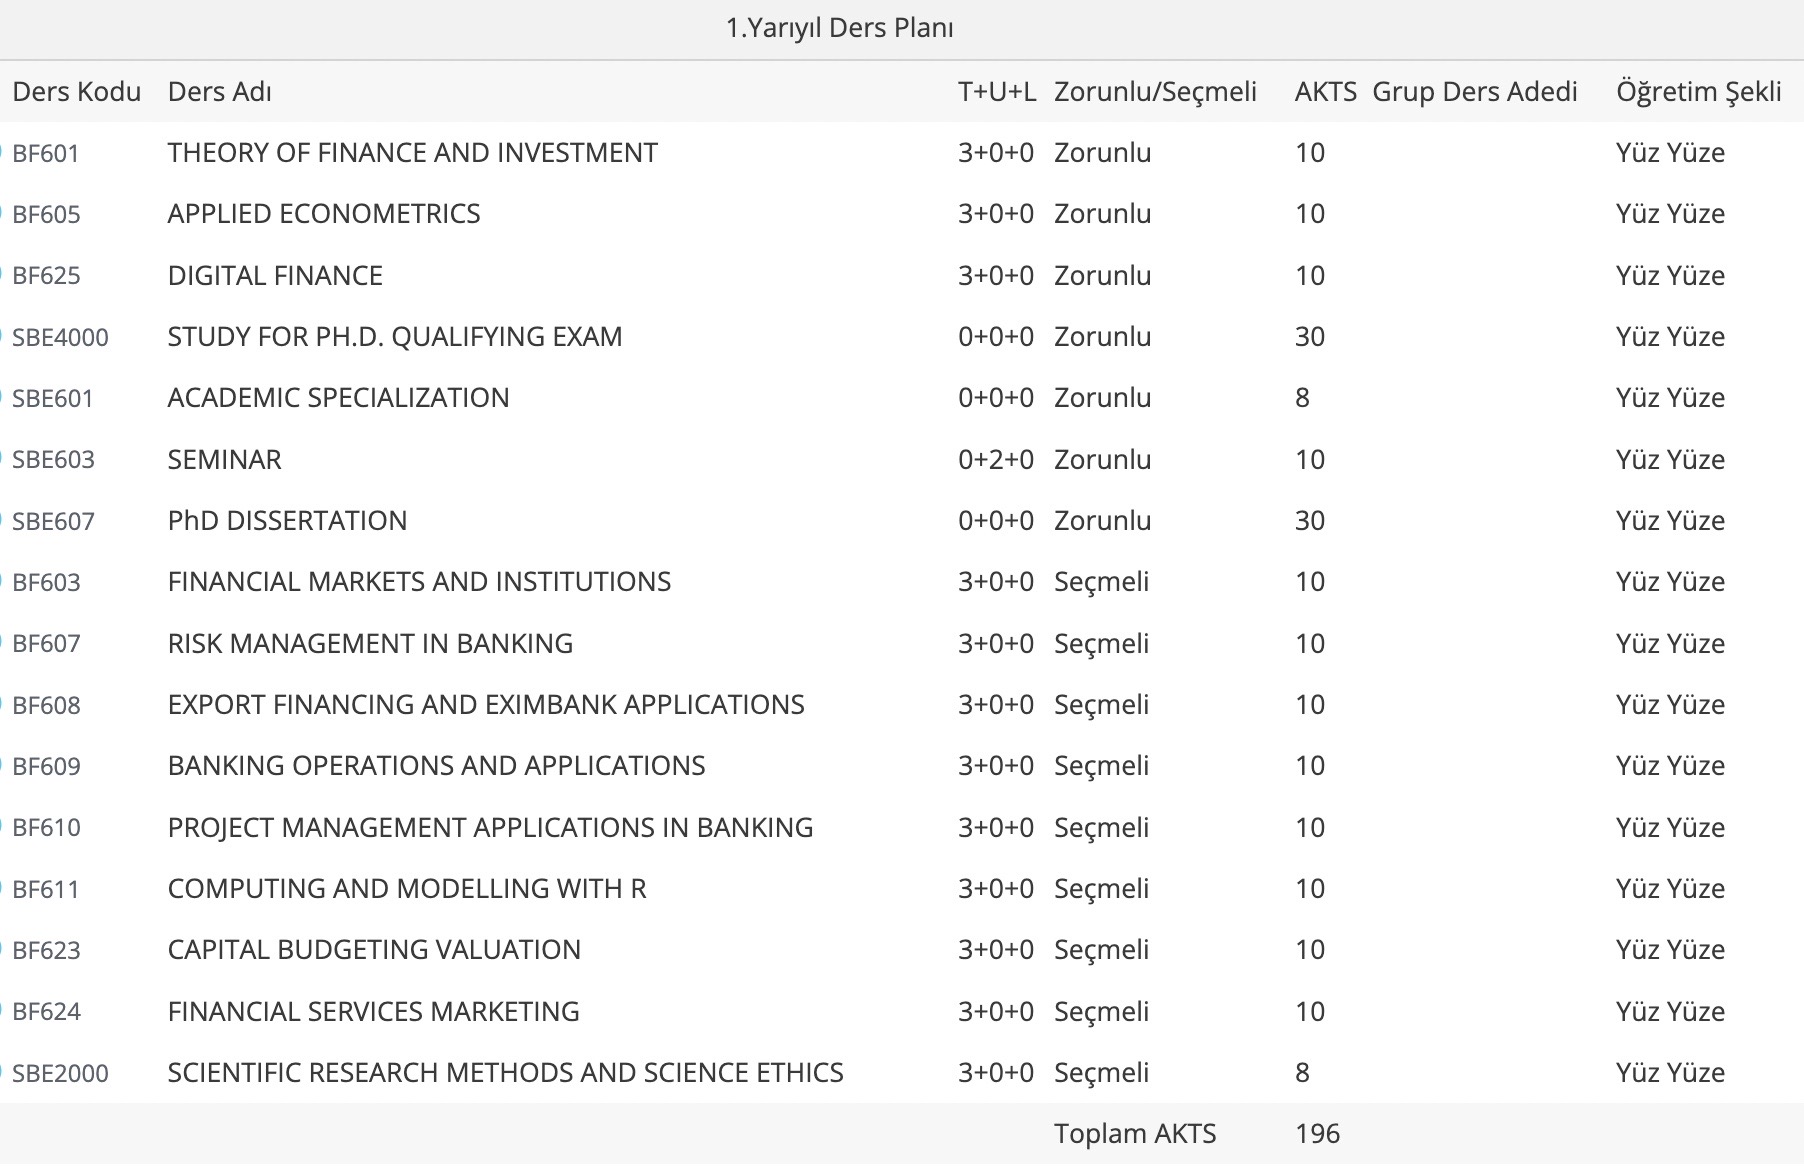This screenshot has width=1804, height=1172.
Task: Click the Toplam AKTS value 196
Action: (1317, 1134)
